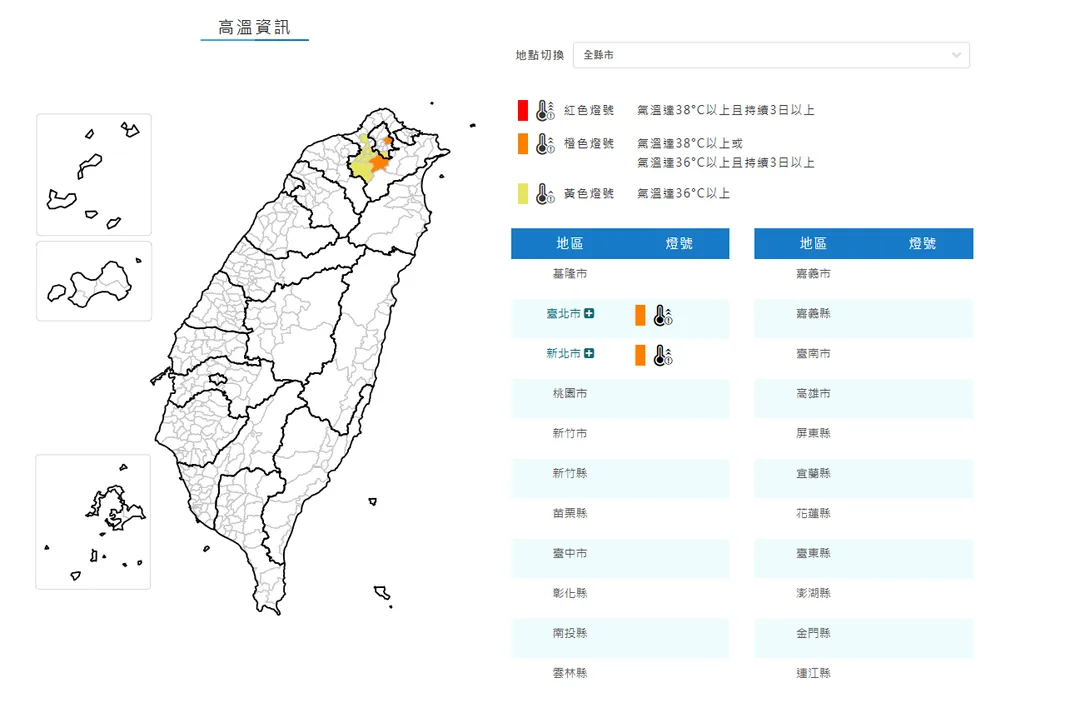The image size is (1080, 708).
Task: Click the 臺中市 row text
Action: coord(570,553)
